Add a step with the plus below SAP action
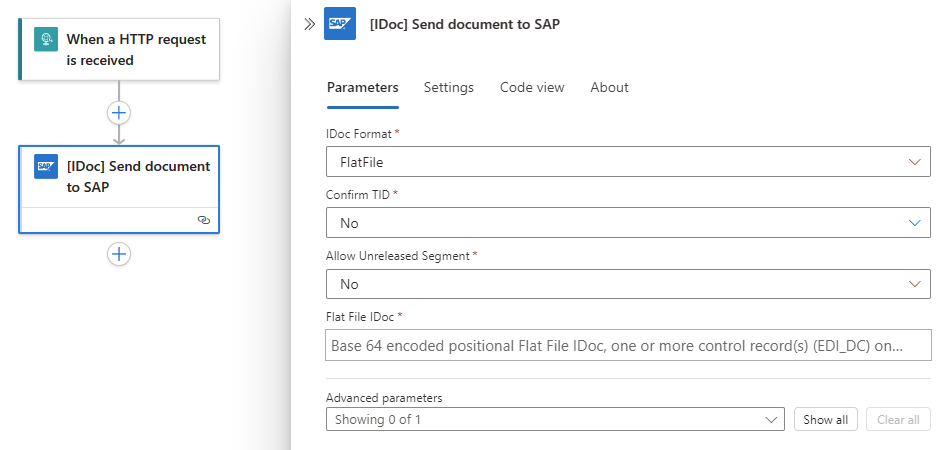 click(x=119, y=254)
